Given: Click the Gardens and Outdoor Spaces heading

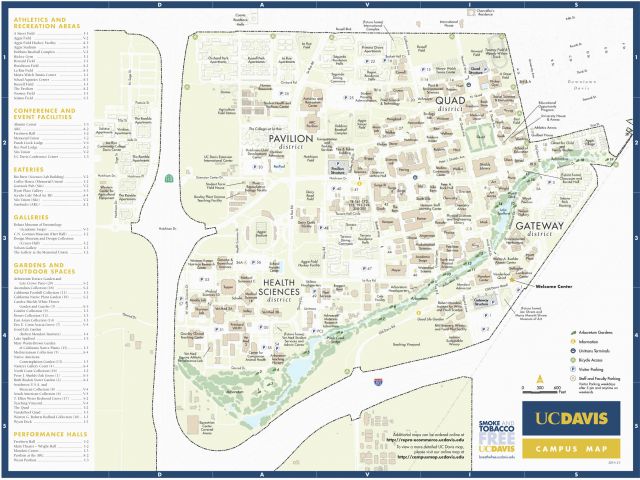Looking at the screenshot, I should click(x=44, y=268).
